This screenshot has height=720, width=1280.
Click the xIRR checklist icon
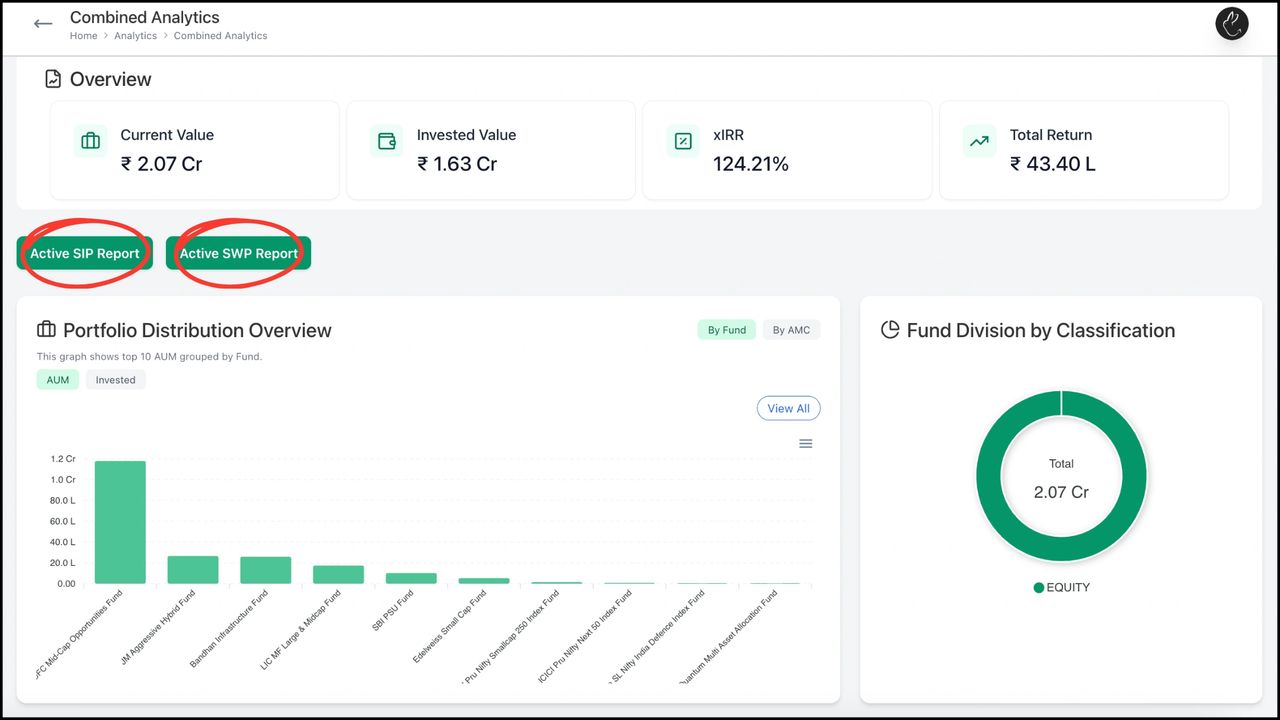tap(682, 141)
